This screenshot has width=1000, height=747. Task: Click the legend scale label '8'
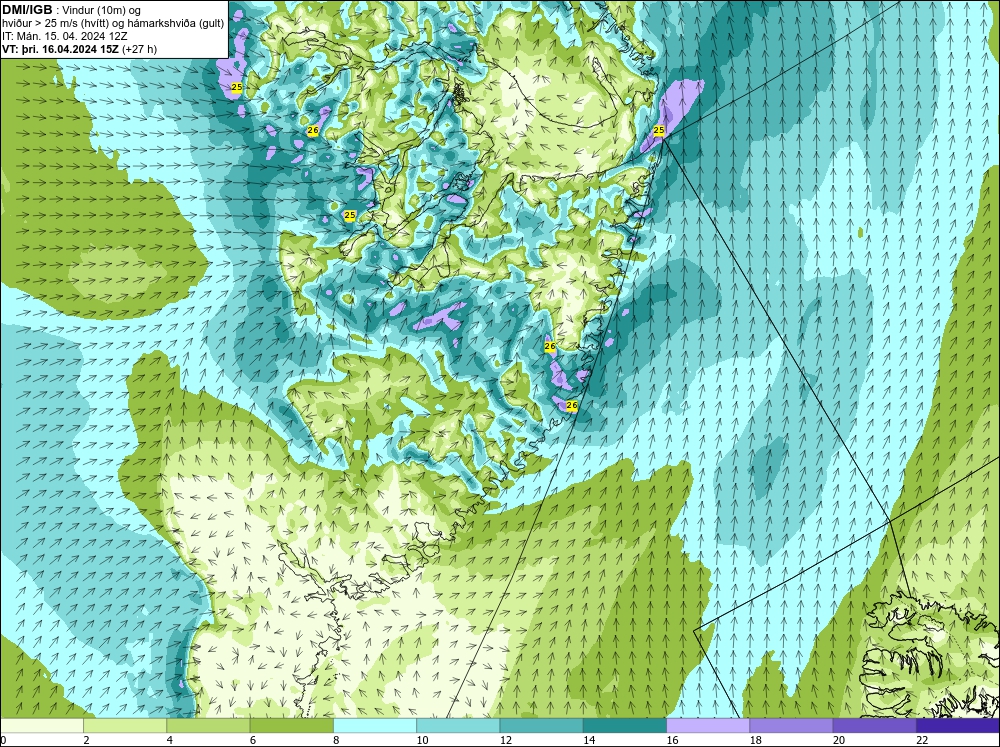(x=337, y=740)
